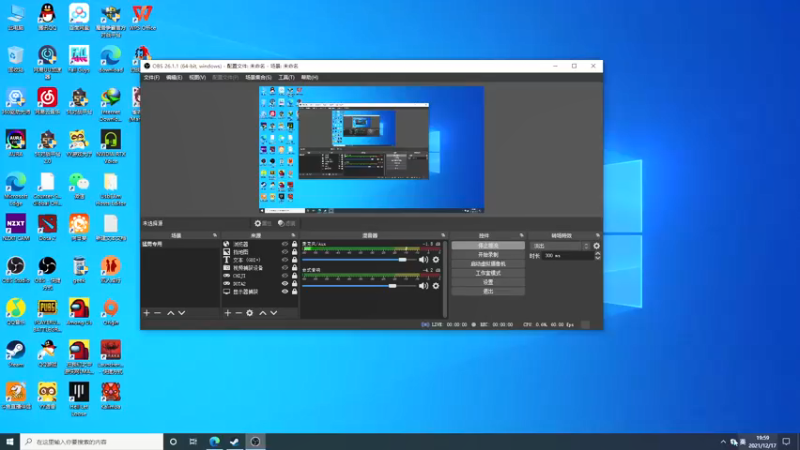Open NVIDIA RTX Voice desktop icon
Viewport: 800px width, 450px height.
click(111, 146)
